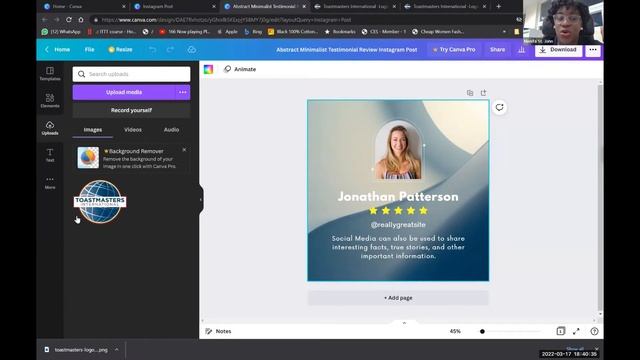This screenshot has height=360, width=640.
Task: Click the Record yourself button
Action: pyautogui.click(x=131, y=110)
